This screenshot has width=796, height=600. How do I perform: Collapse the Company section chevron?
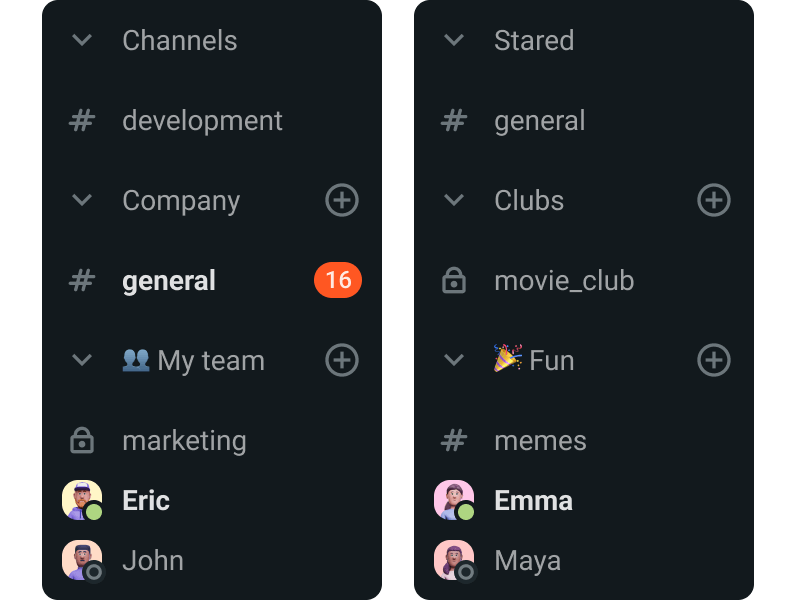(82, 200)
